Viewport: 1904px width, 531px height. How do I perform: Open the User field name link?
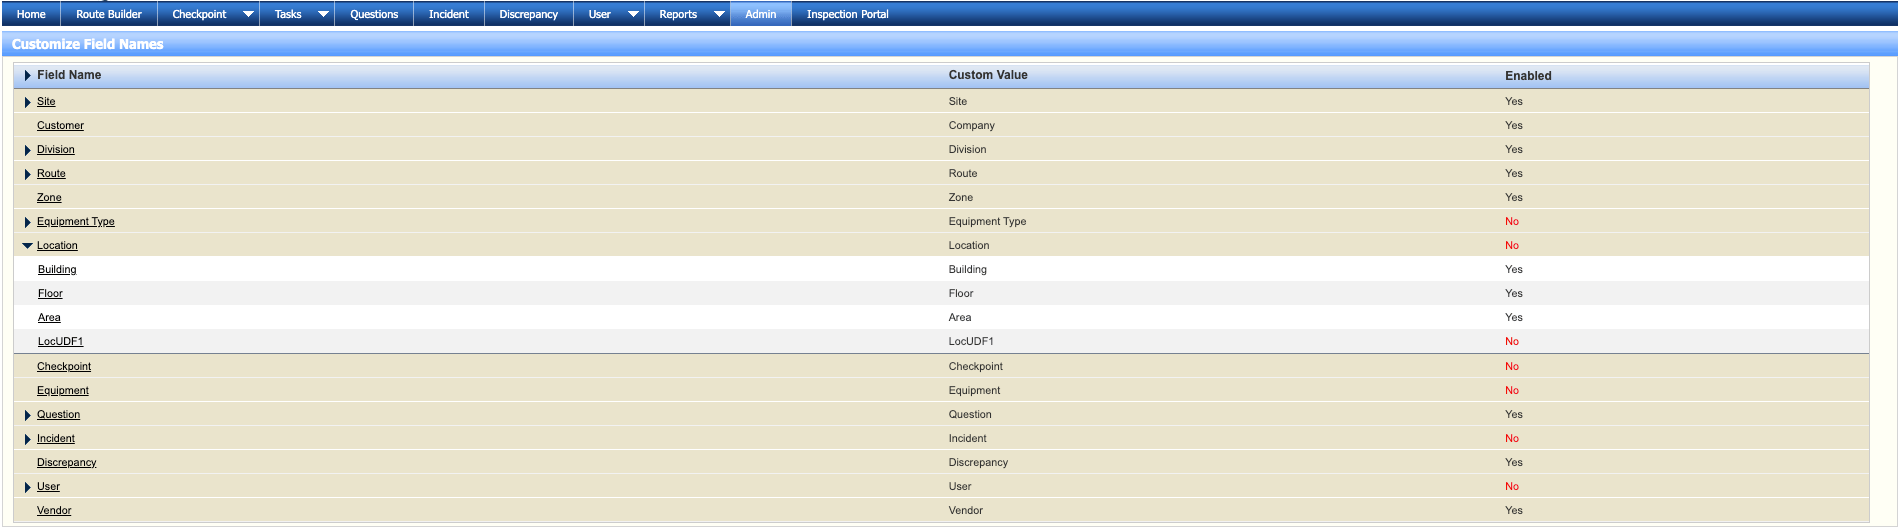(48, 487)
